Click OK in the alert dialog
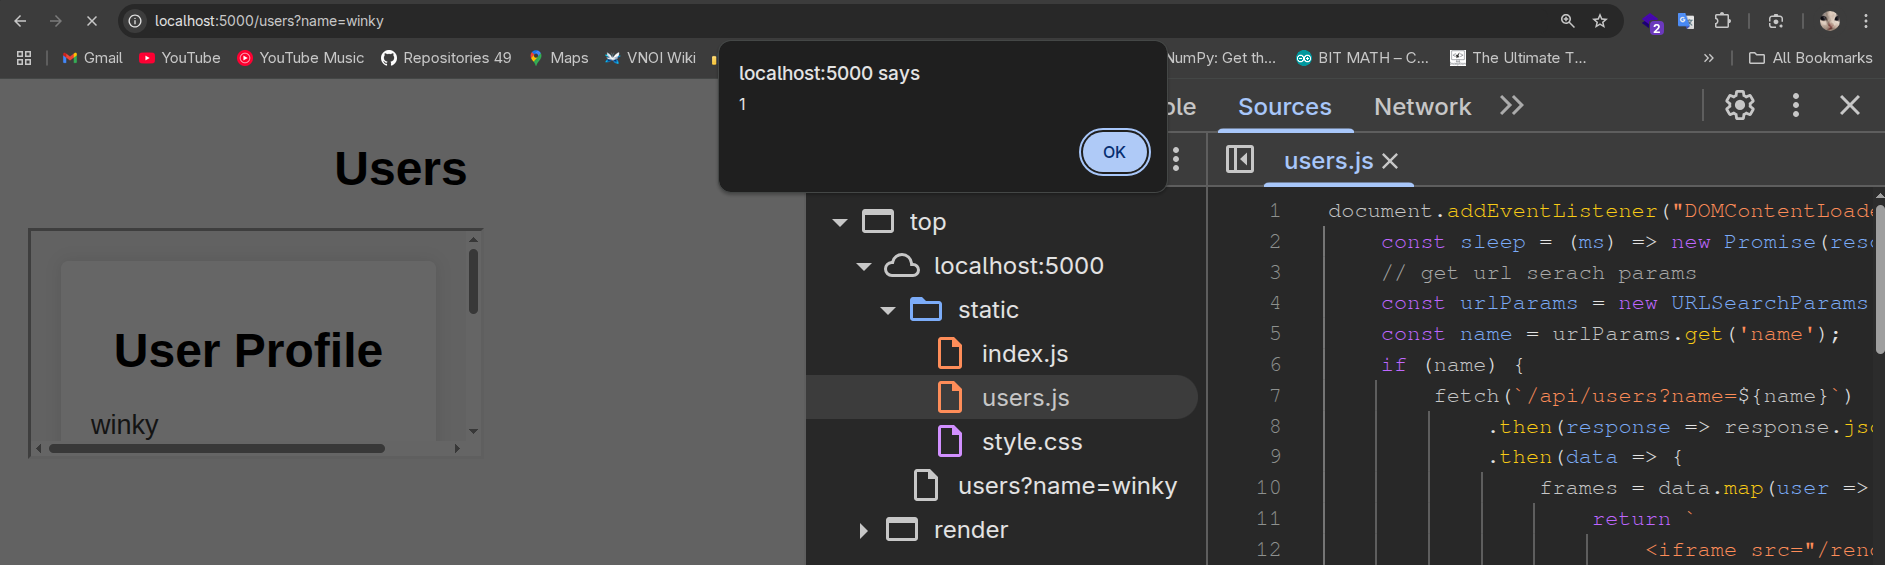 1114,152
